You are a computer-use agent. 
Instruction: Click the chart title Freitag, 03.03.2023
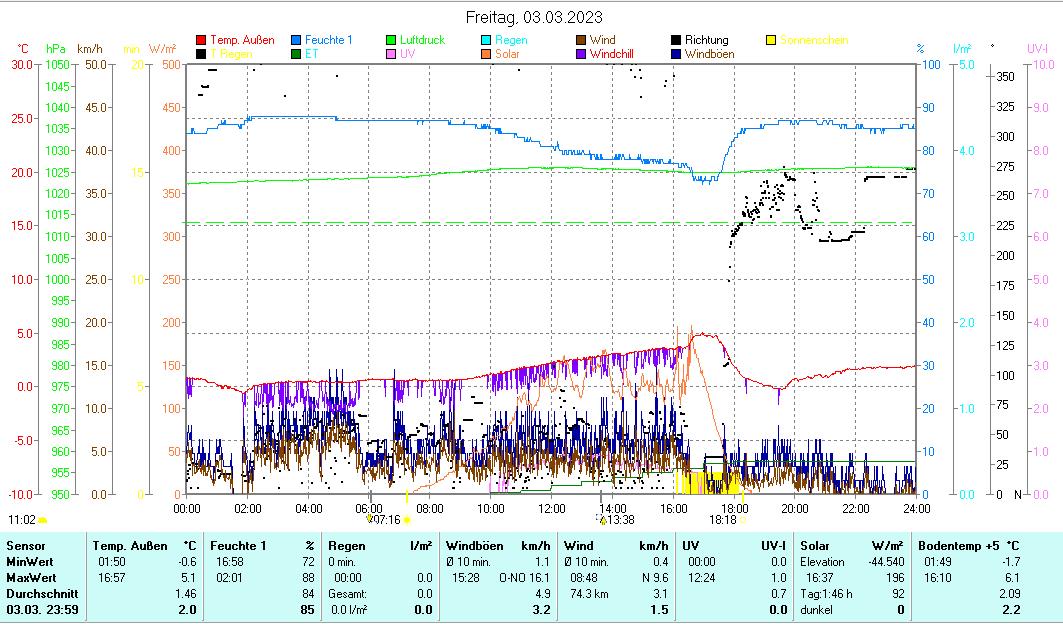click(x=534, y=17)
